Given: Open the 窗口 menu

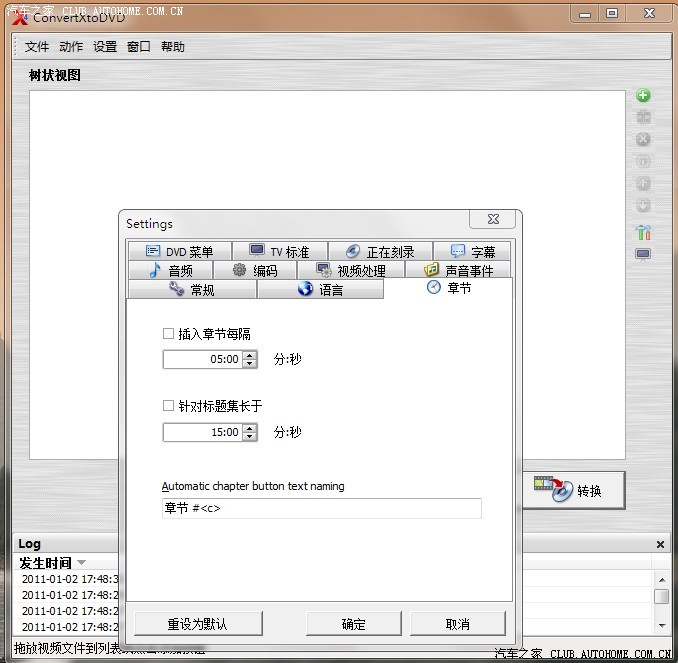Looking at the screenshot, I should 139,47.
